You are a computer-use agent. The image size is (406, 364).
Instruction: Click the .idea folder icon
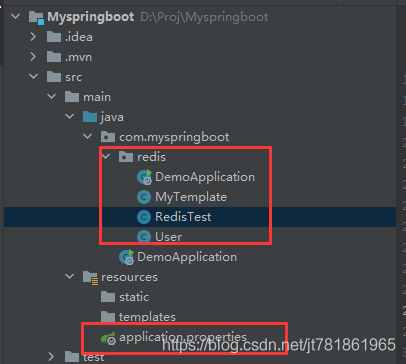[54, 37]
